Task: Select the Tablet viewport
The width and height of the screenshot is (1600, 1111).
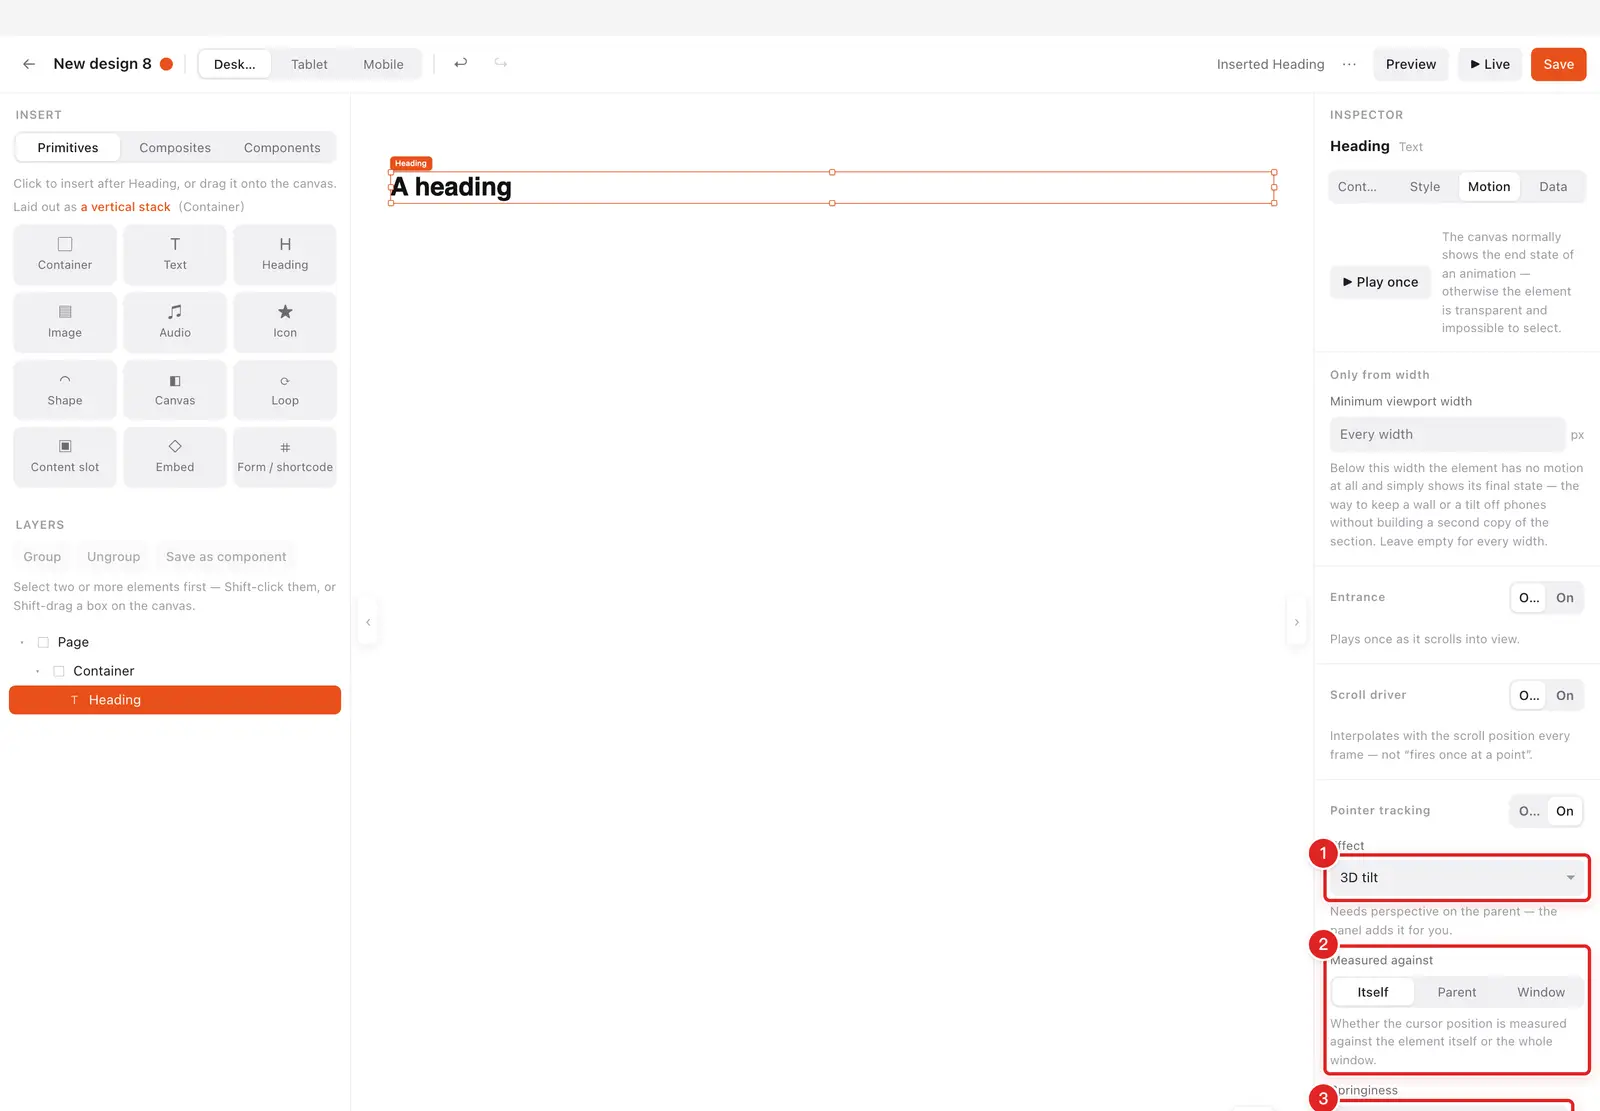Action: (309, 64)
